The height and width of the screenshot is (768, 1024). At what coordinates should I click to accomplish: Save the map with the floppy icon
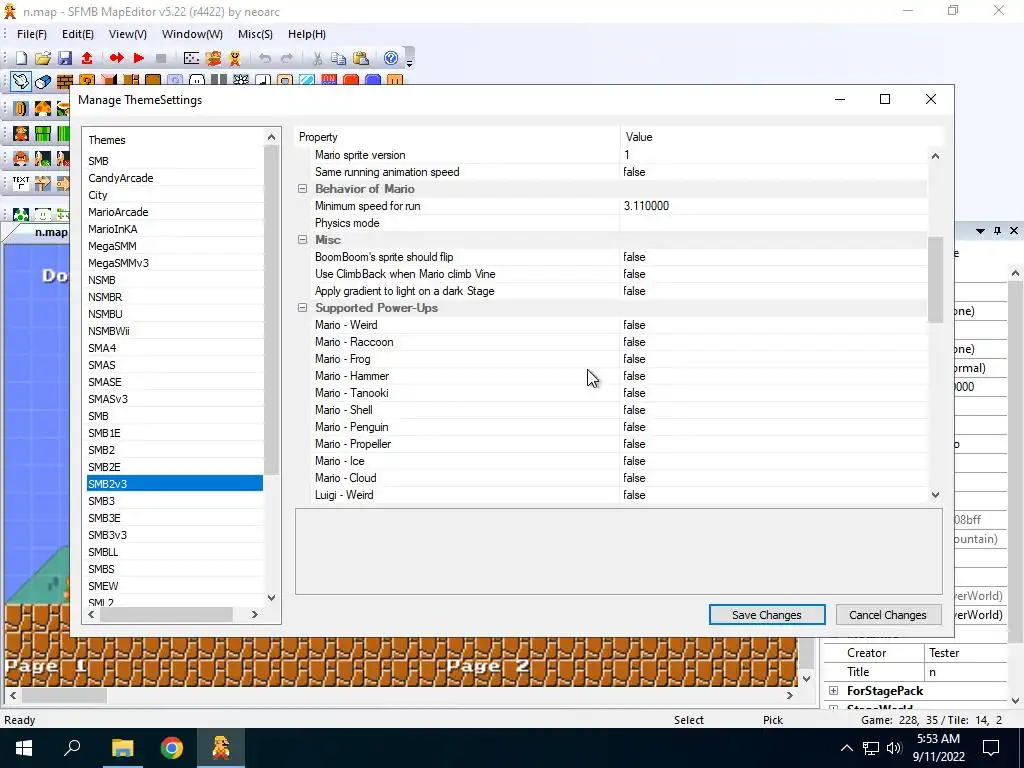[65, 58]
